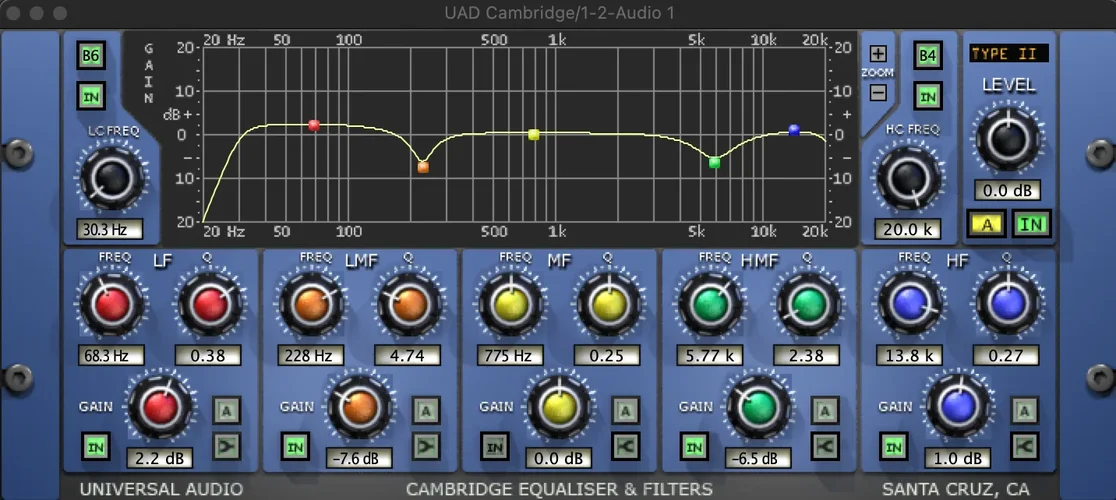Click the yellow MF FREQ knob
The width and height of the screenshot is (1116, 500).
coord(510,304)
